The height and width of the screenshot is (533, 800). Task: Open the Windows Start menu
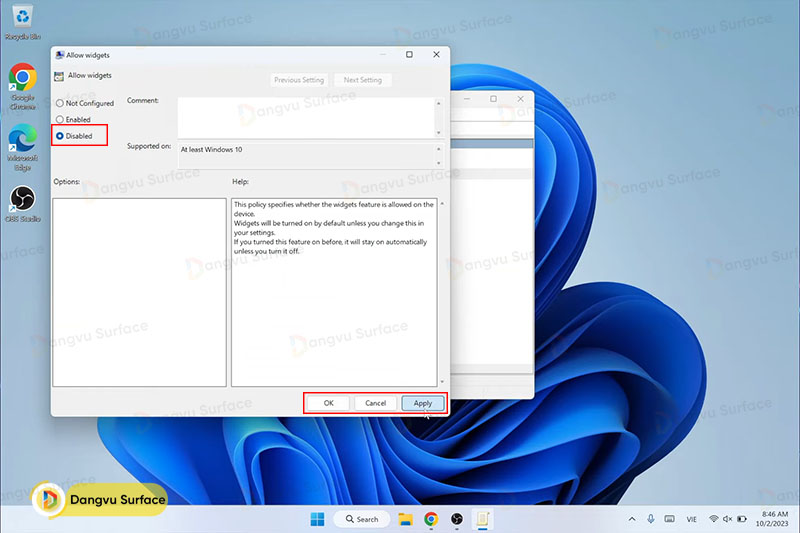tap(317, 519)
